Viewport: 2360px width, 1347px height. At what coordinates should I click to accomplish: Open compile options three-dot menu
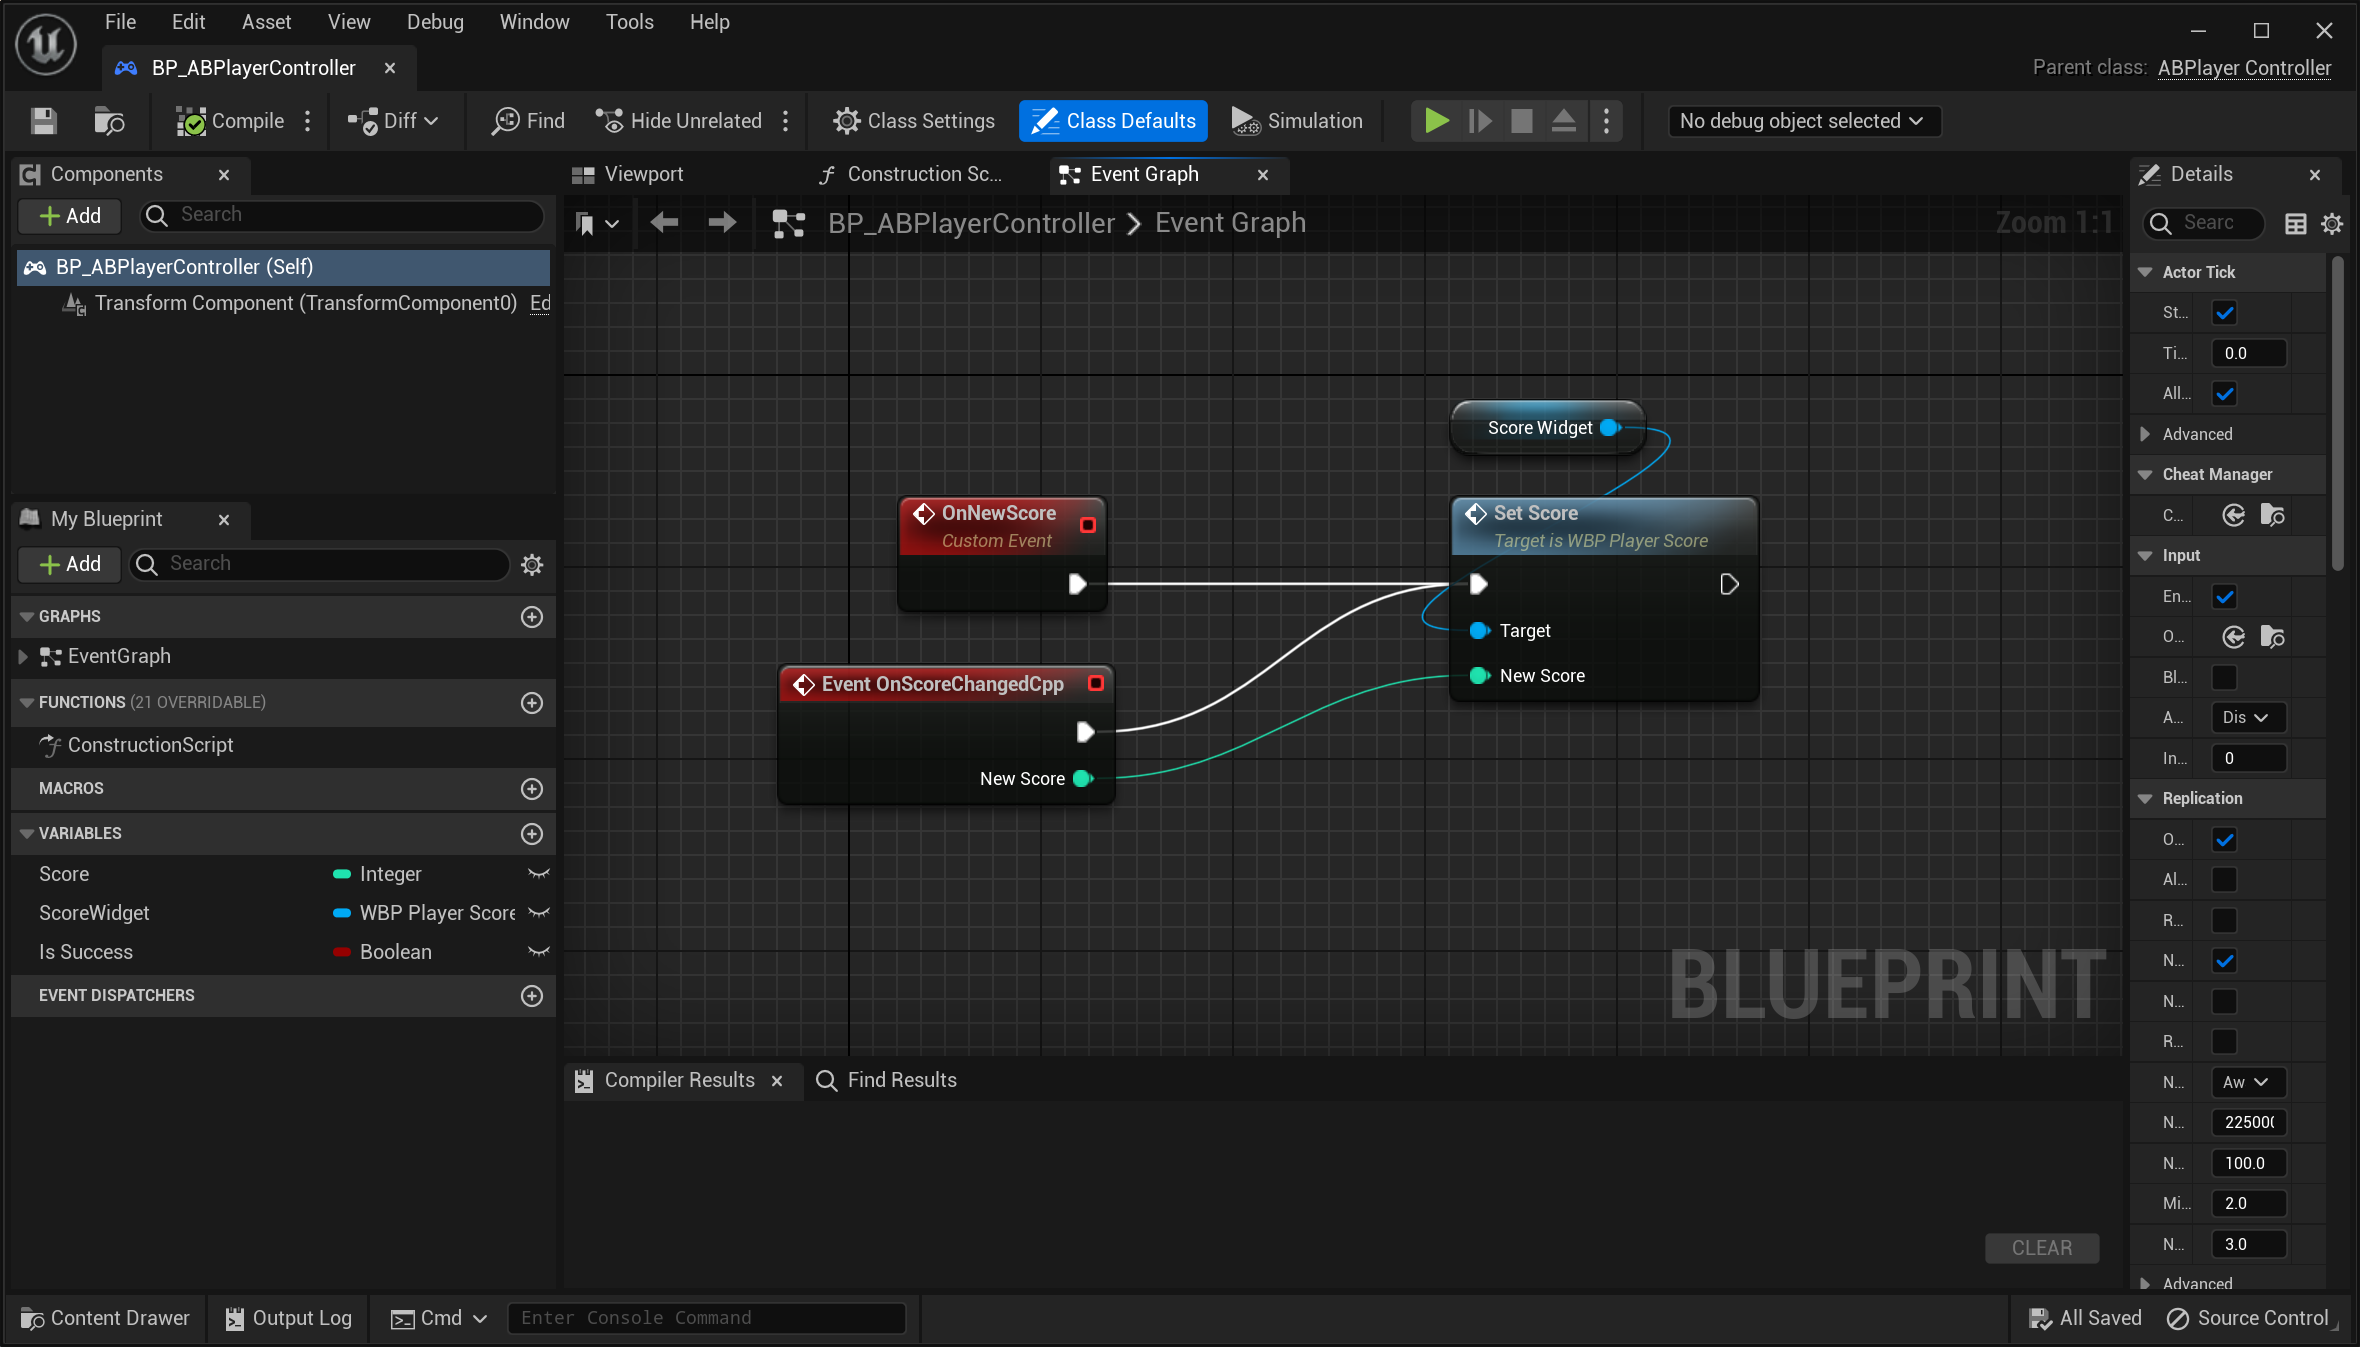[x=308, y=121]
